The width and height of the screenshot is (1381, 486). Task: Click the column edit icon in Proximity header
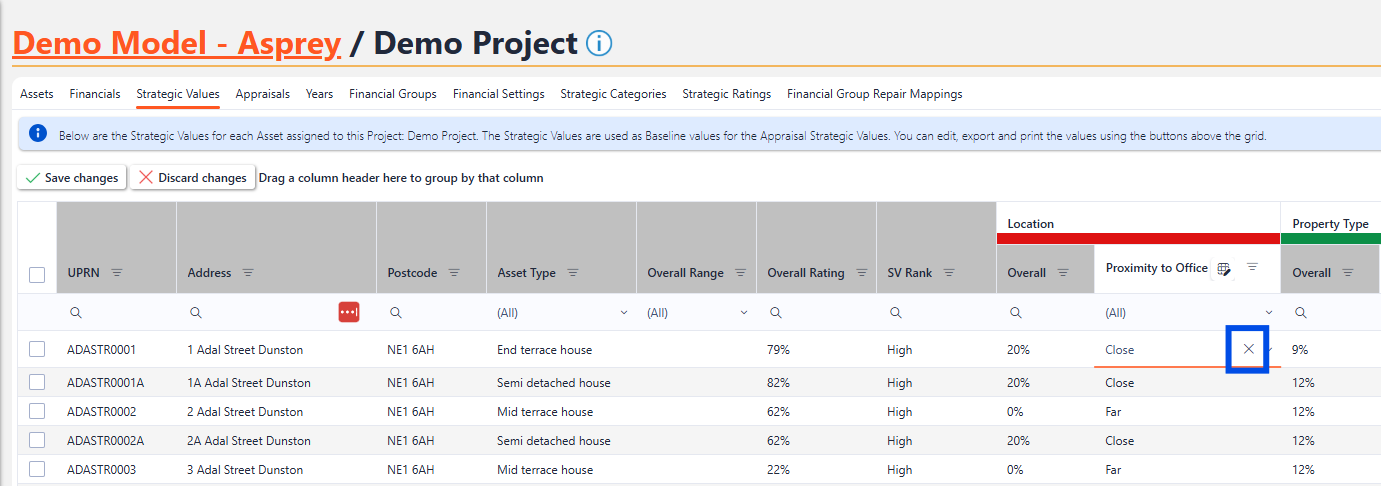(x=1224, y=268)
